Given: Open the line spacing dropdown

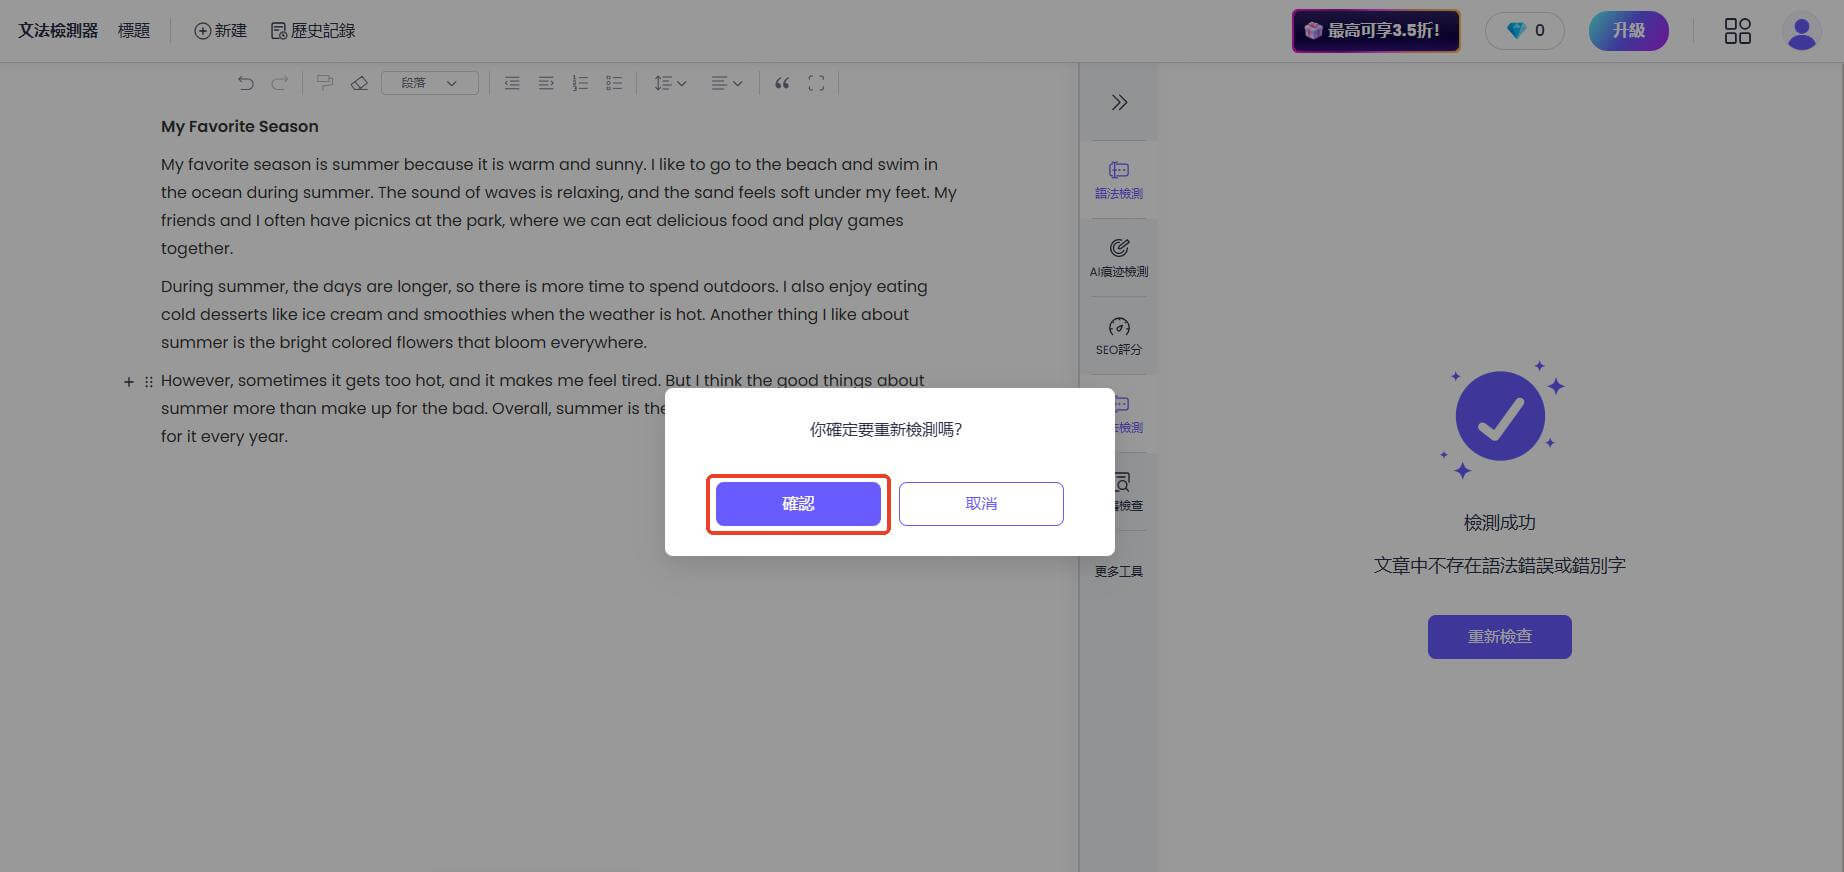Looking at the screenshot, I should coord(670,83).
